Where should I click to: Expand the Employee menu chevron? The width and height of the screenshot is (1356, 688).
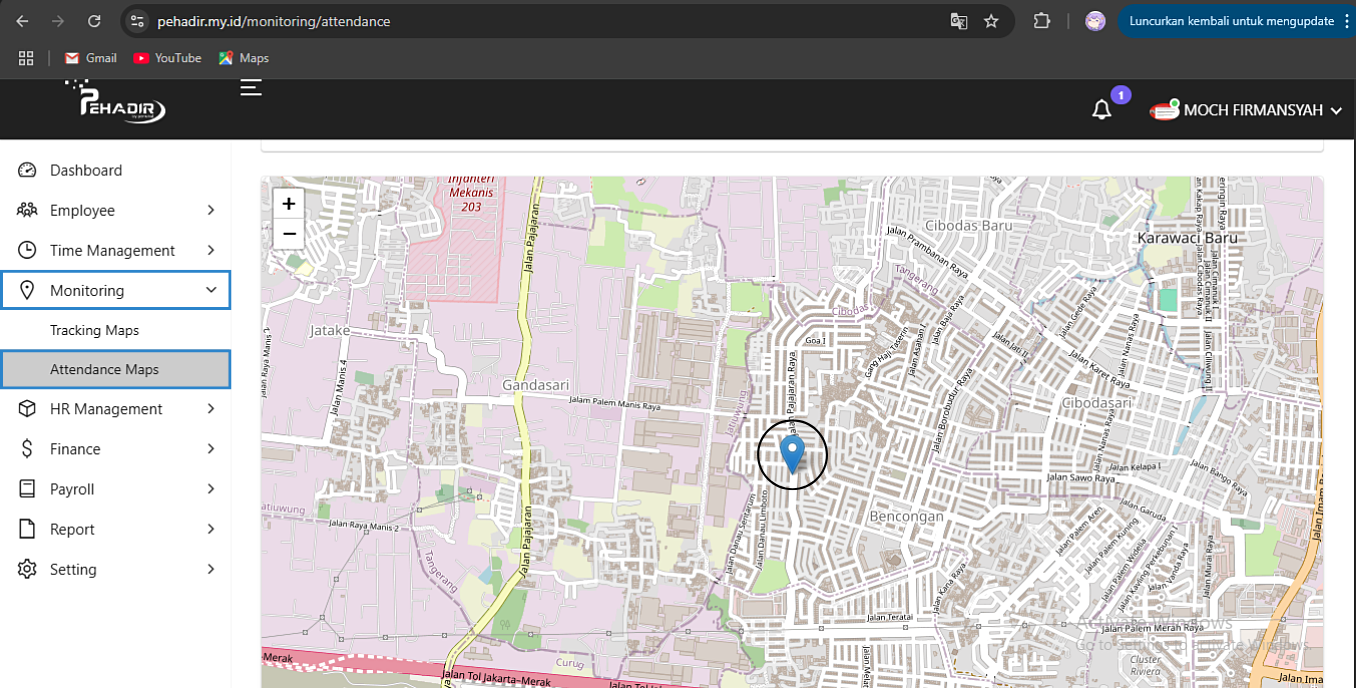[211, 210]
